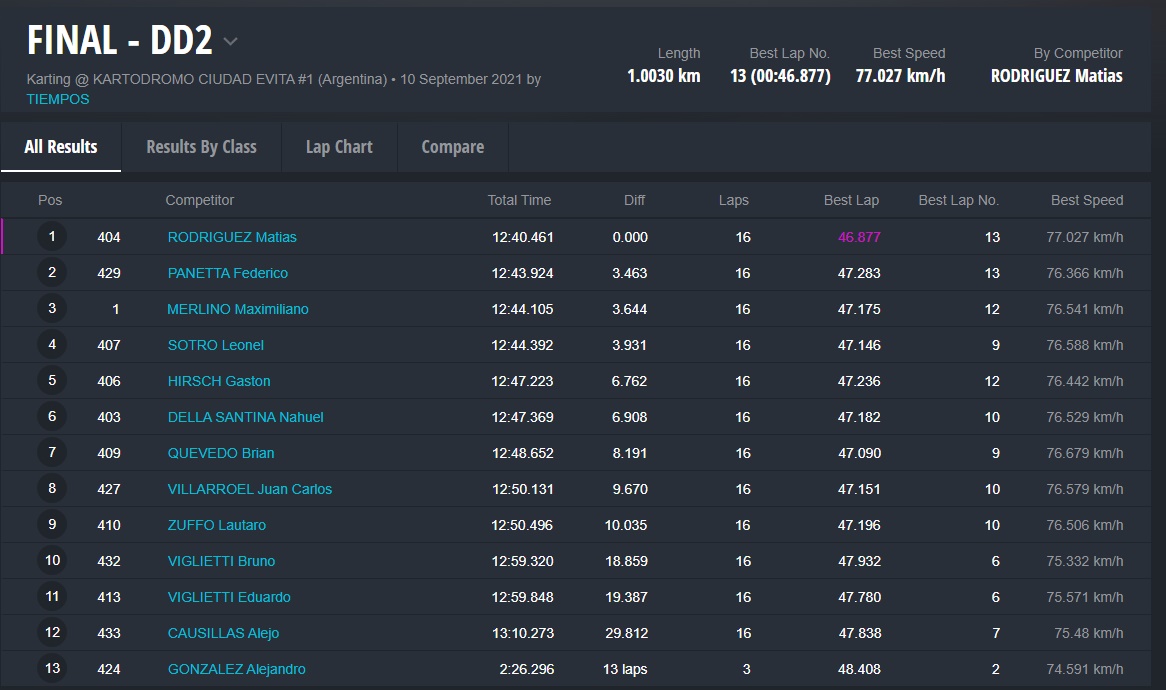The image size is (1166, 690).
Task: Open GONZALEZ Alejandro competitor link
Action: point(237,669)
